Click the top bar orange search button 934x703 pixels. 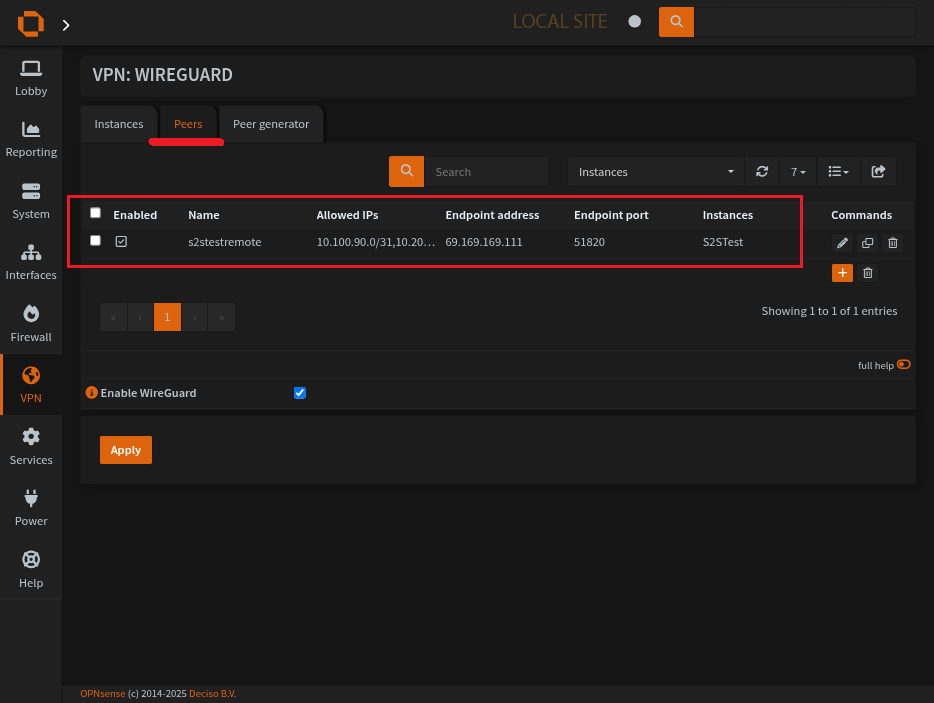[x=676, y=22]
